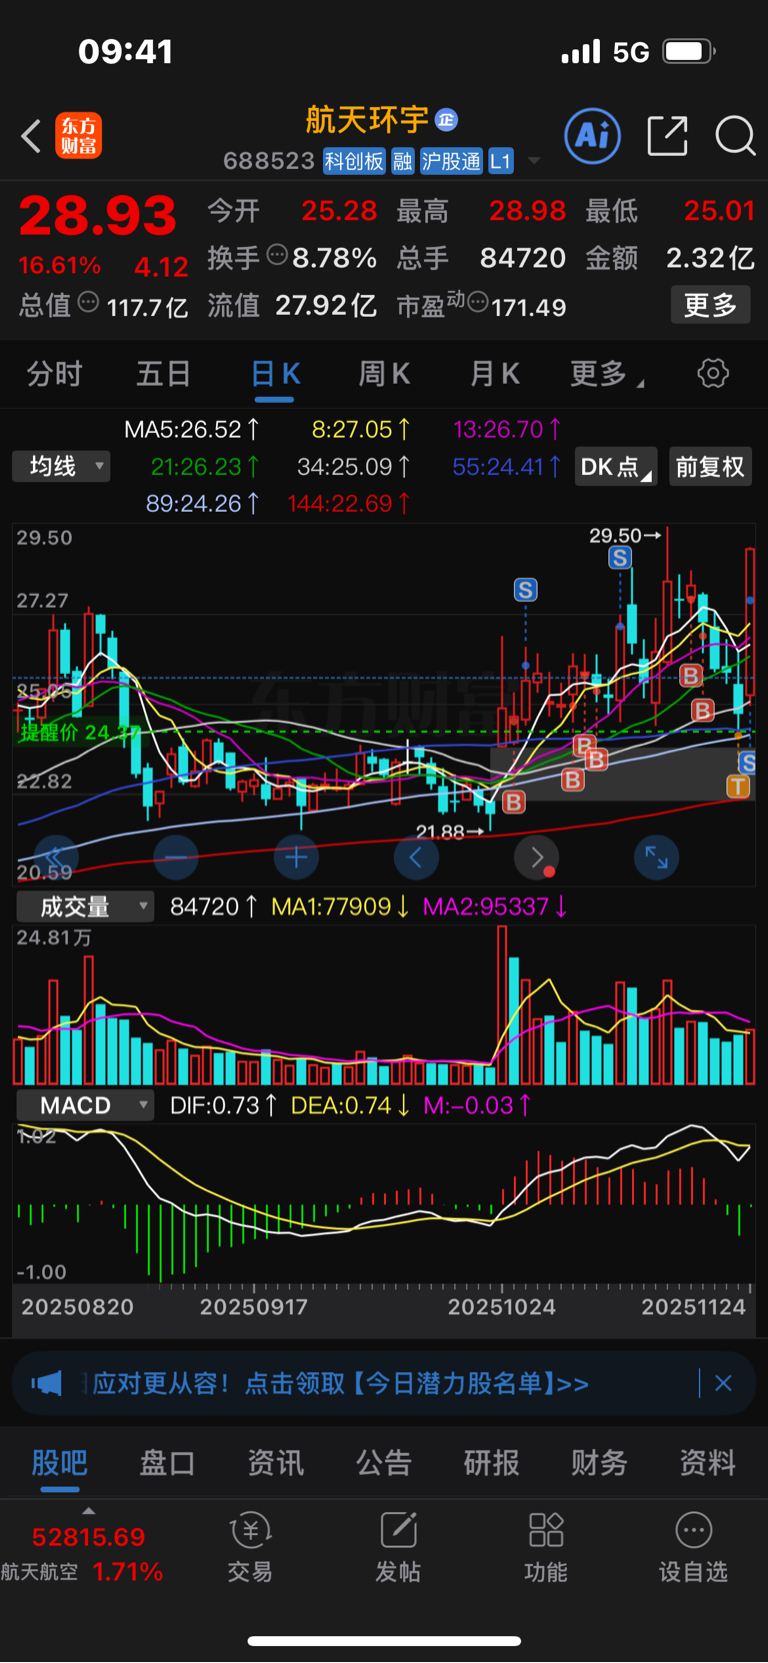Tap the 科创板 tag

coord(354,161)
